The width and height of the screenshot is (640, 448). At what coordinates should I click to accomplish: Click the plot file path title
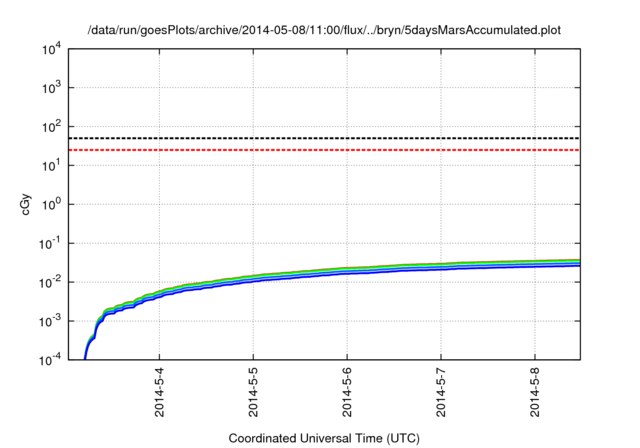coord(324,31)
